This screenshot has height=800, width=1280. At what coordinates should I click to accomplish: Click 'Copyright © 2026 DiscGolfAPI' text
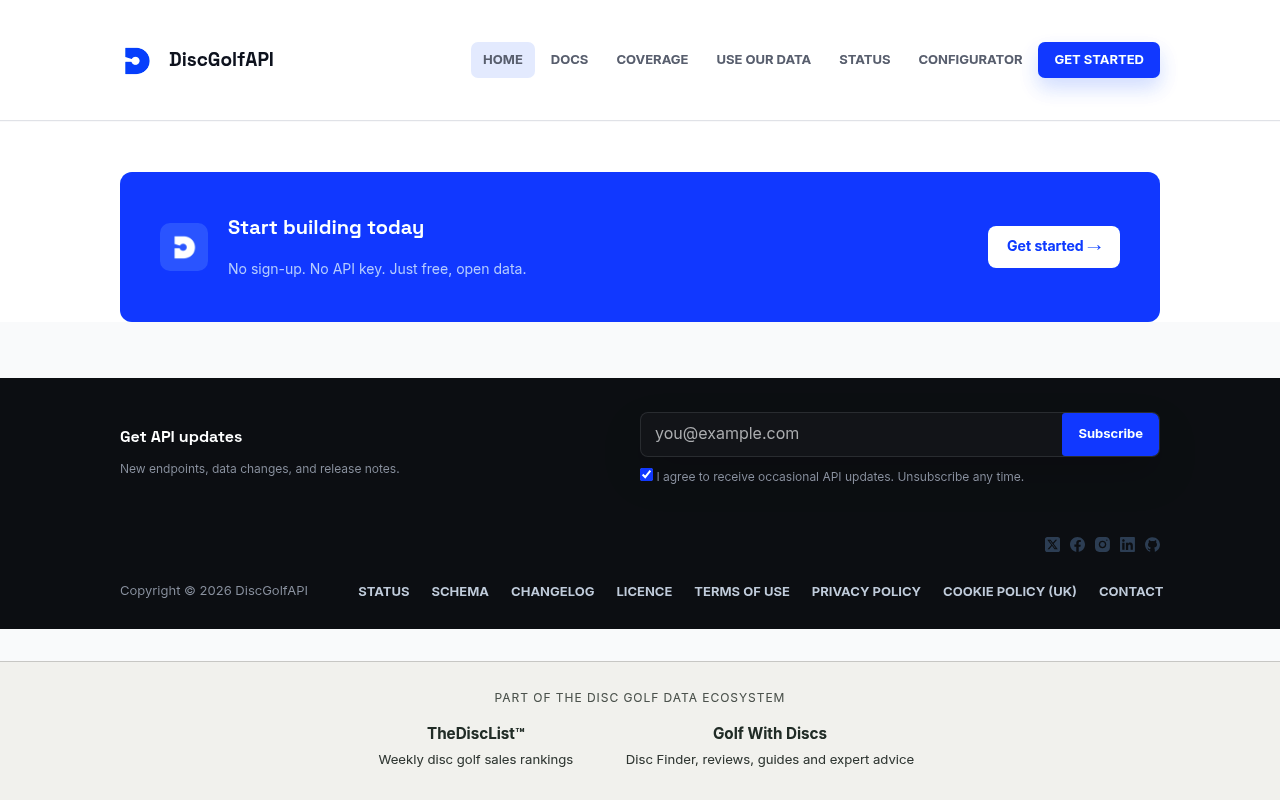[214, 591]
